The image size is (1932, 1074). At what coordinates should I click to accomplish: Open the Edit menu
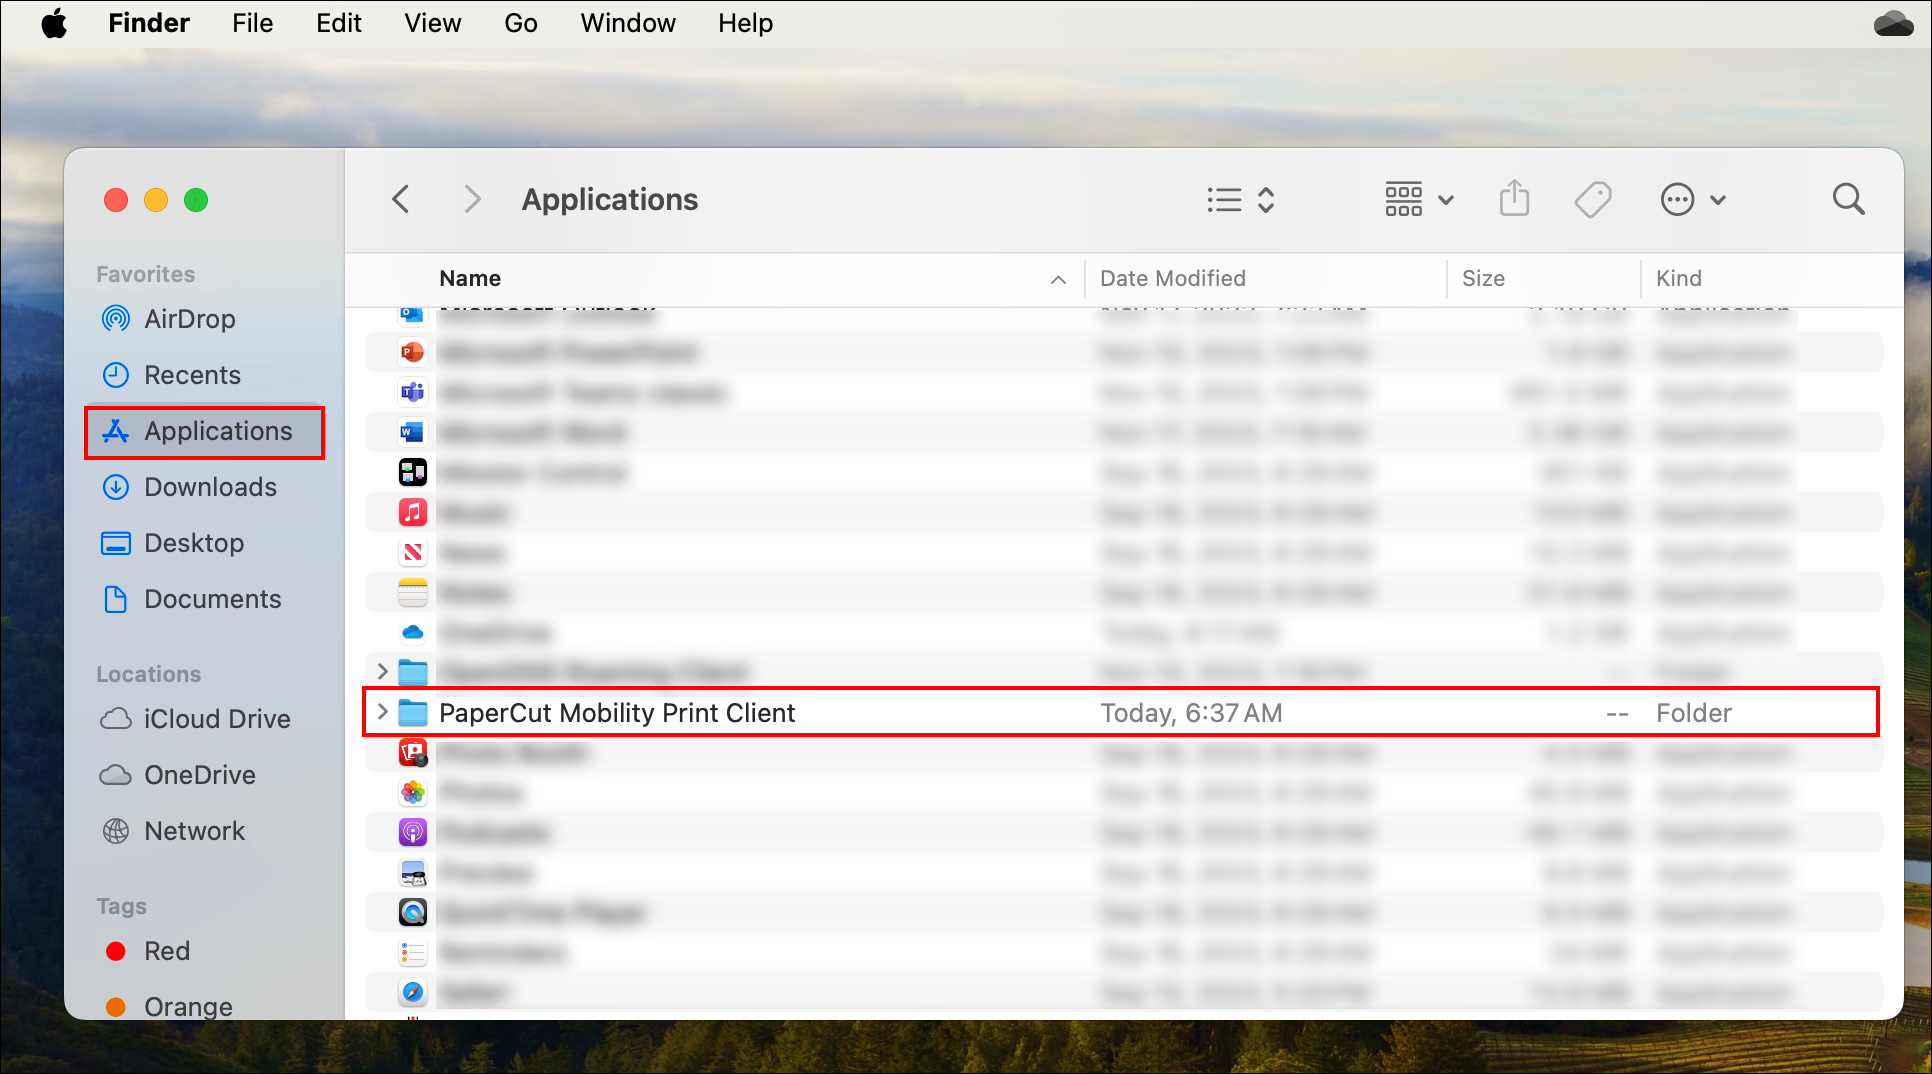pos(339,23)
